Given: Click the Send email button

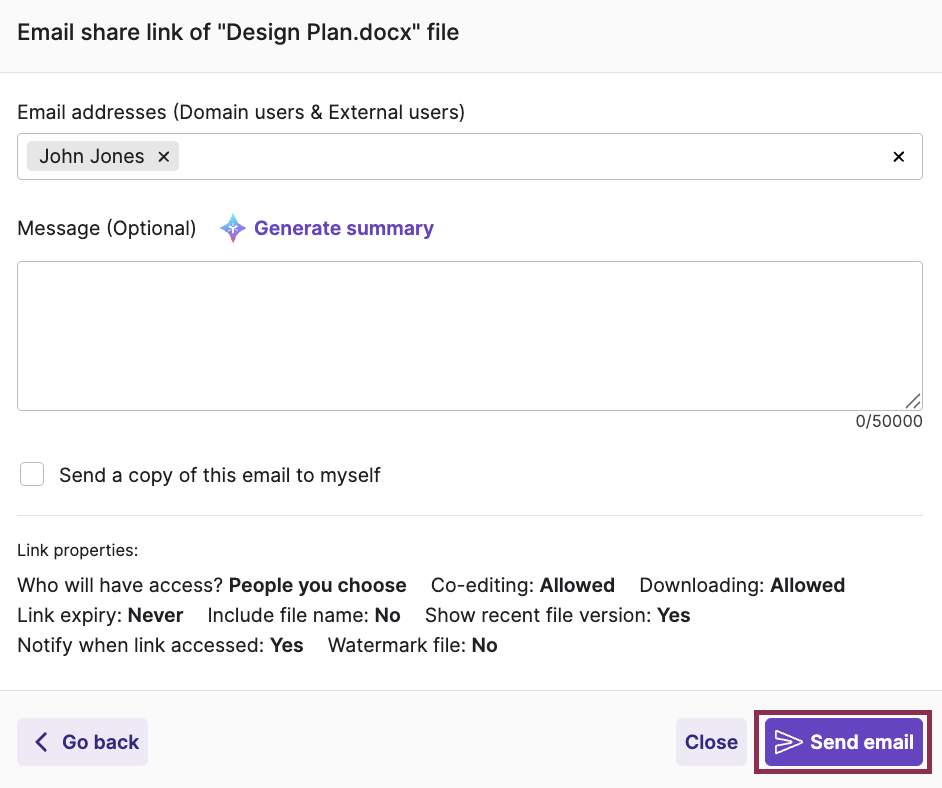Looking at the screenshot, I should (843, 742).
